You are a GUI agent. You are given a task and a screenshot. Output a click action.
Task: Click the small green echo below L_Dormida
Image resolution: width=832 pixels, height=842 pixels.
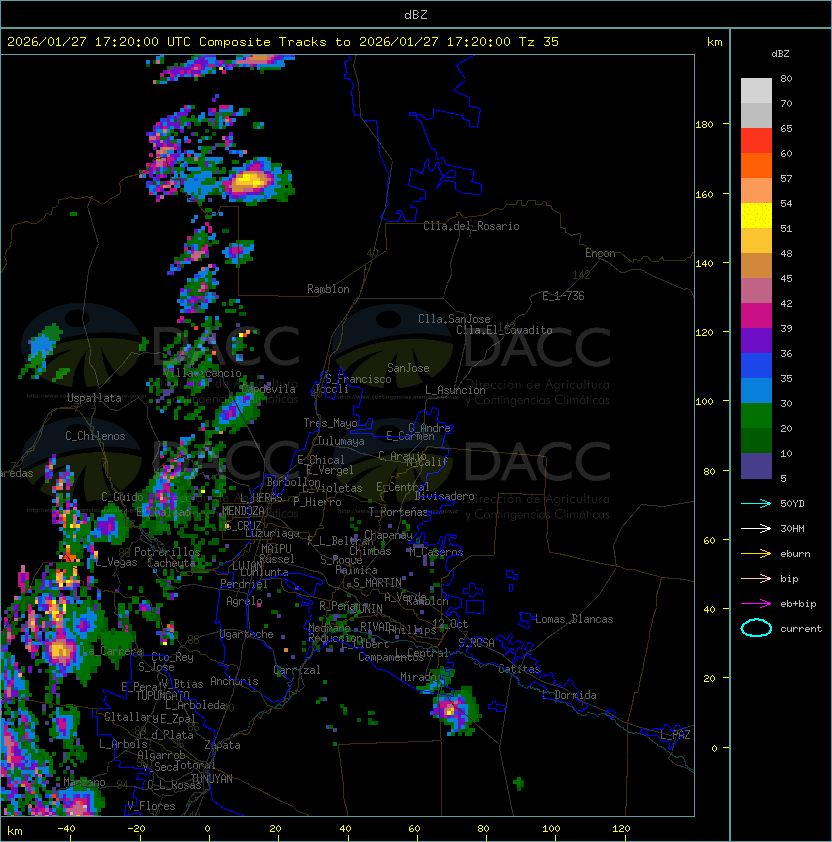coord(518,783)
